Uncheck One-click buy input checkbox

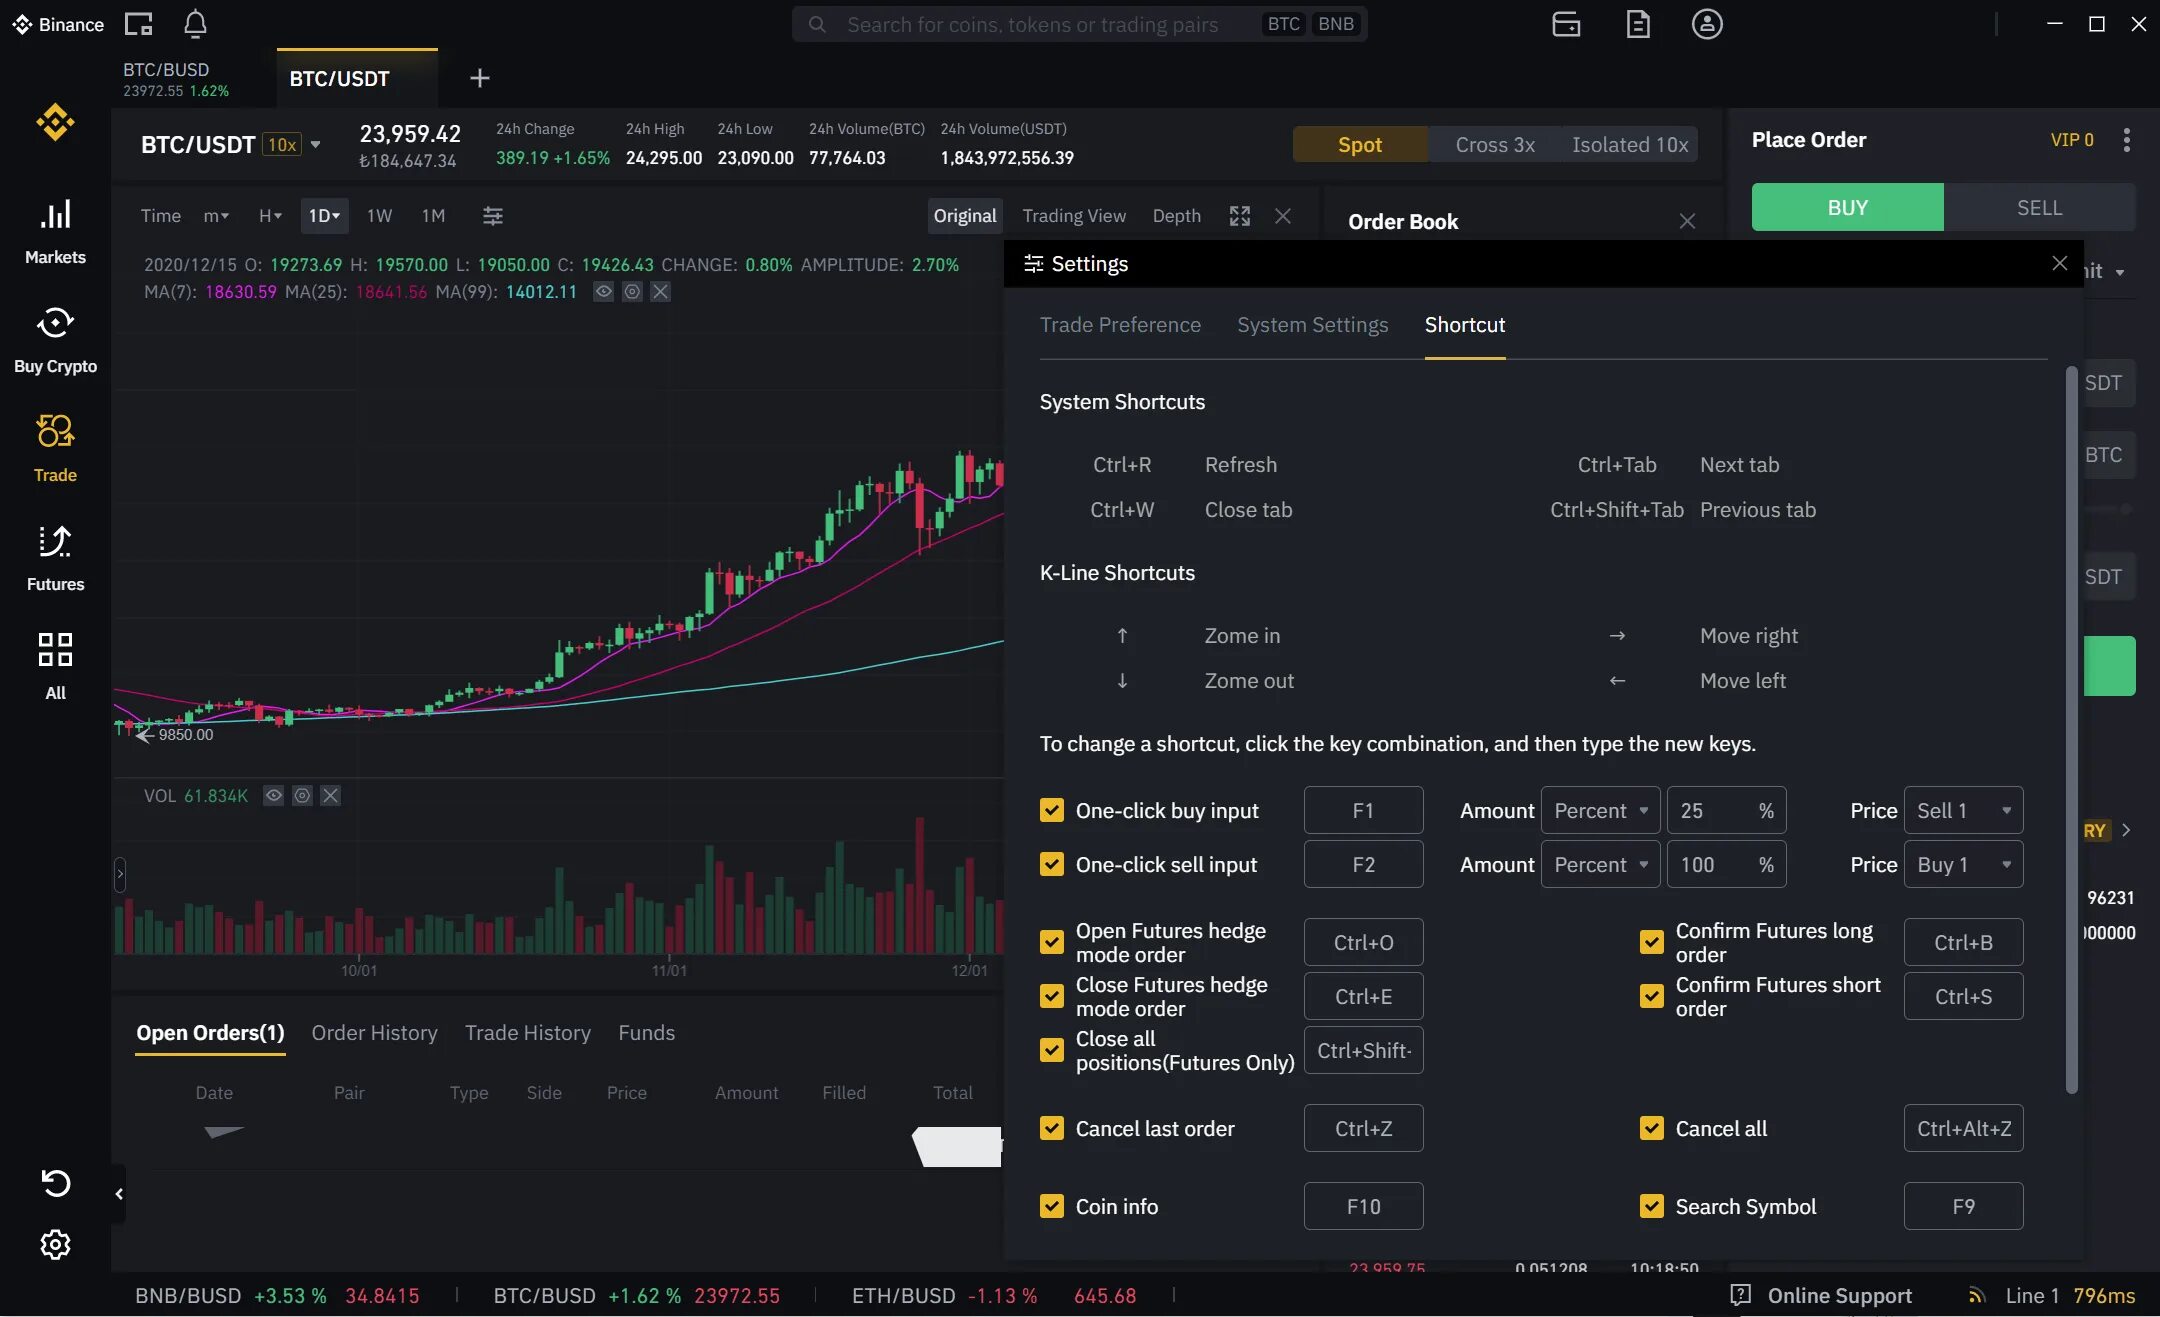[1052, 810]
